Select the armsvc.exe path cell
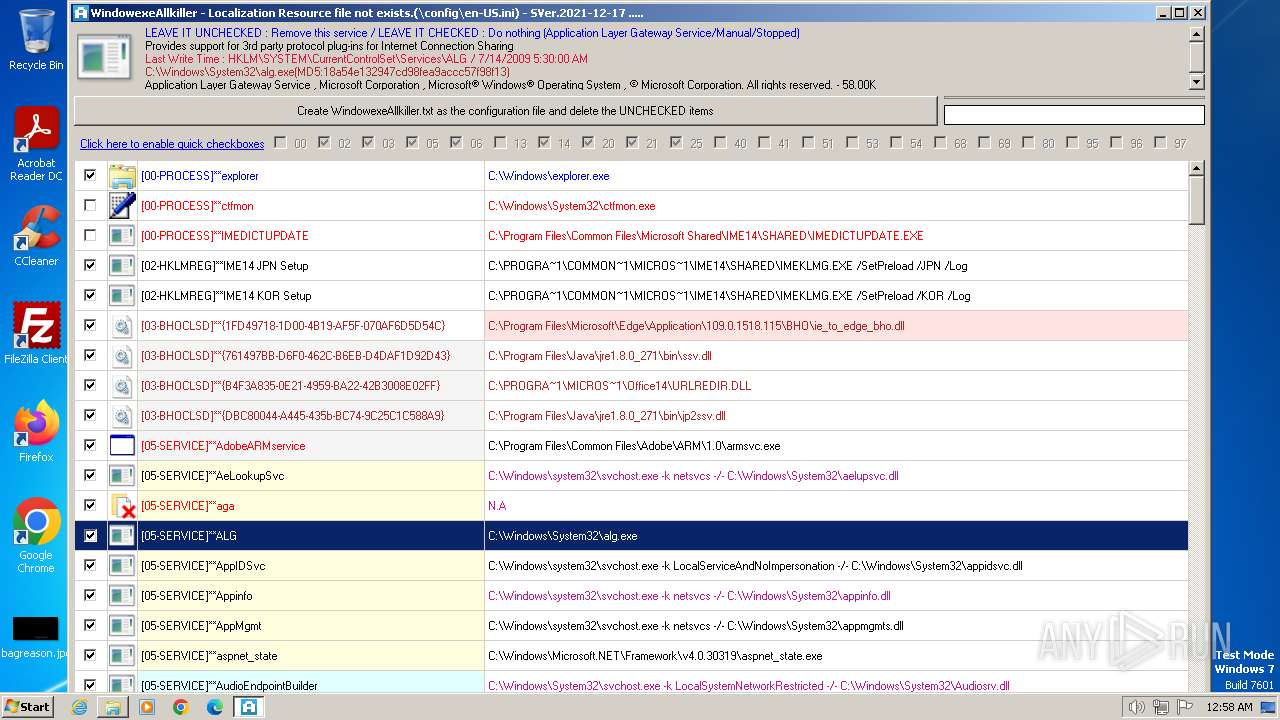 (x=836, y=446)
